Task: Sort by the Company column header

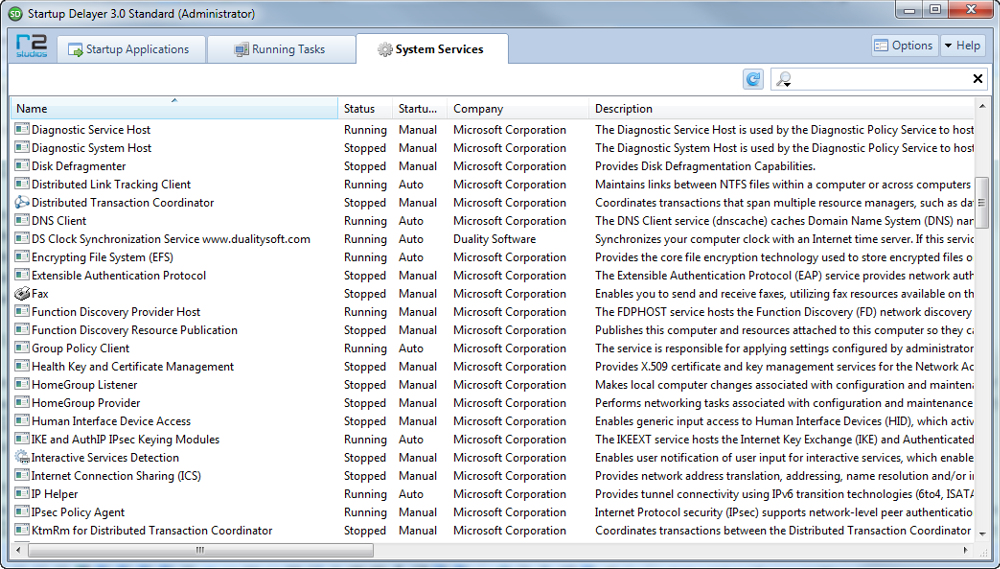Action: 518,108
